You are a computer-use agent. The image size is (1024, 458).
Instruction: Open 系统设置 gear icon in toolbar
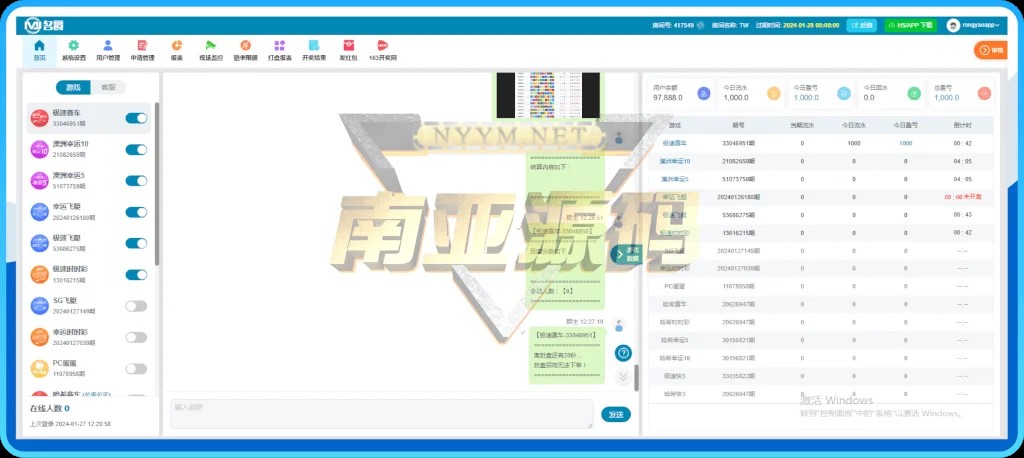[73, 50]
